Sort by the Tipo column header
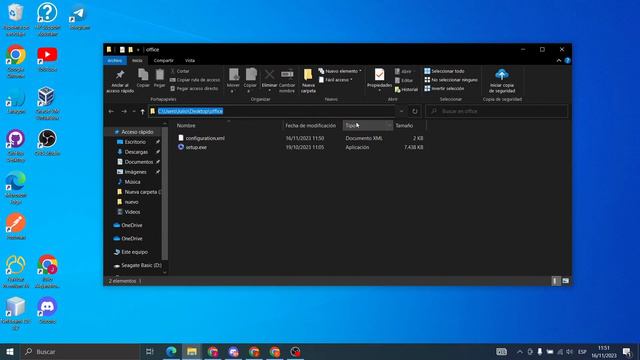This screenshot has width=640, height=360. pyautogui.click(x=368, y=126)
